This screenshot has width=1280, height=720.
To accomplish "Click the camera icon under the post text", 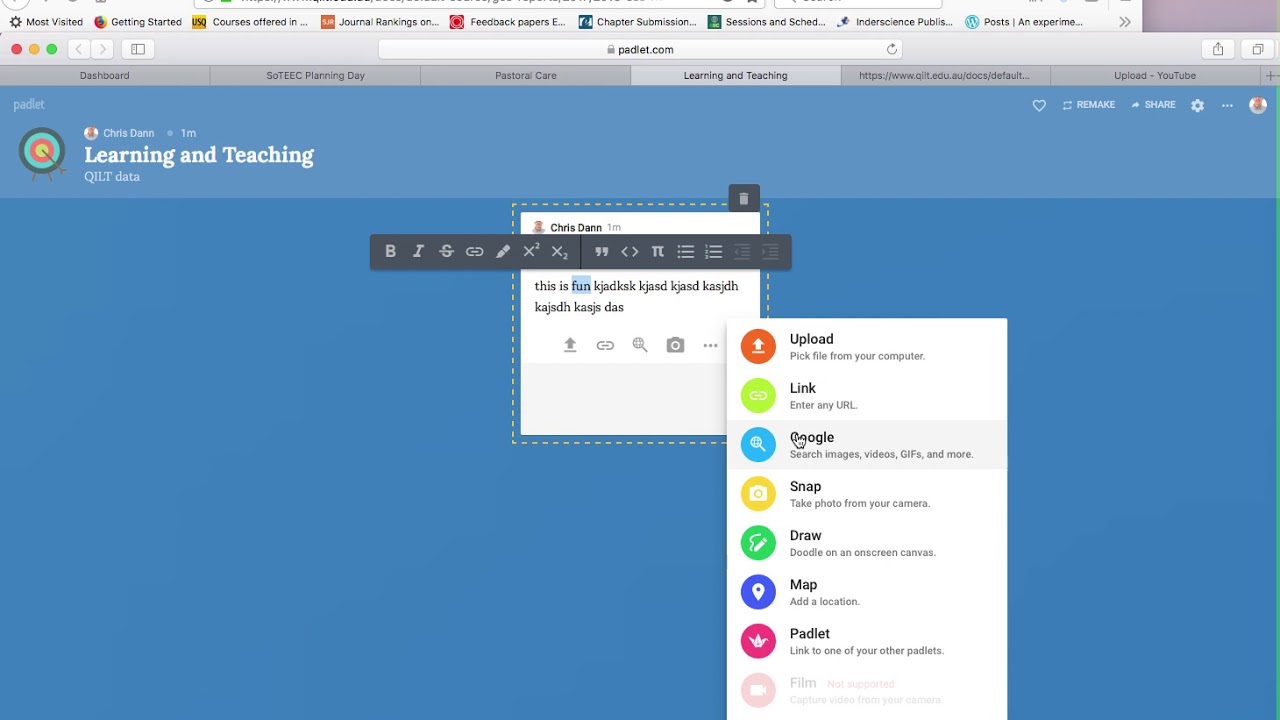I will click(x=675, y=345).
